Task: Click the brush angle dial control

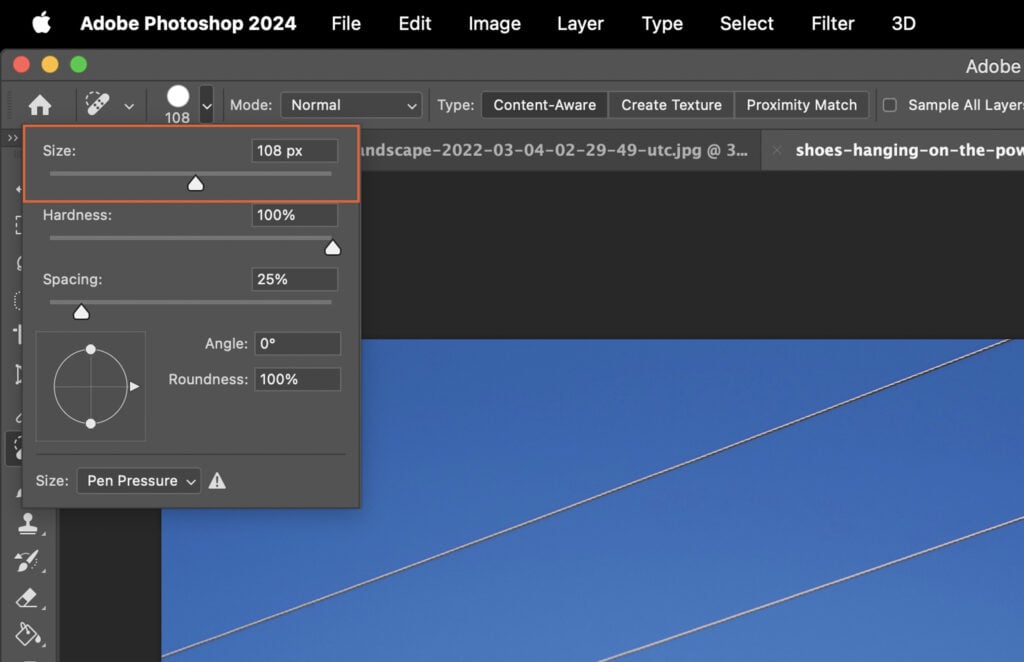Action: pos(91,387)
